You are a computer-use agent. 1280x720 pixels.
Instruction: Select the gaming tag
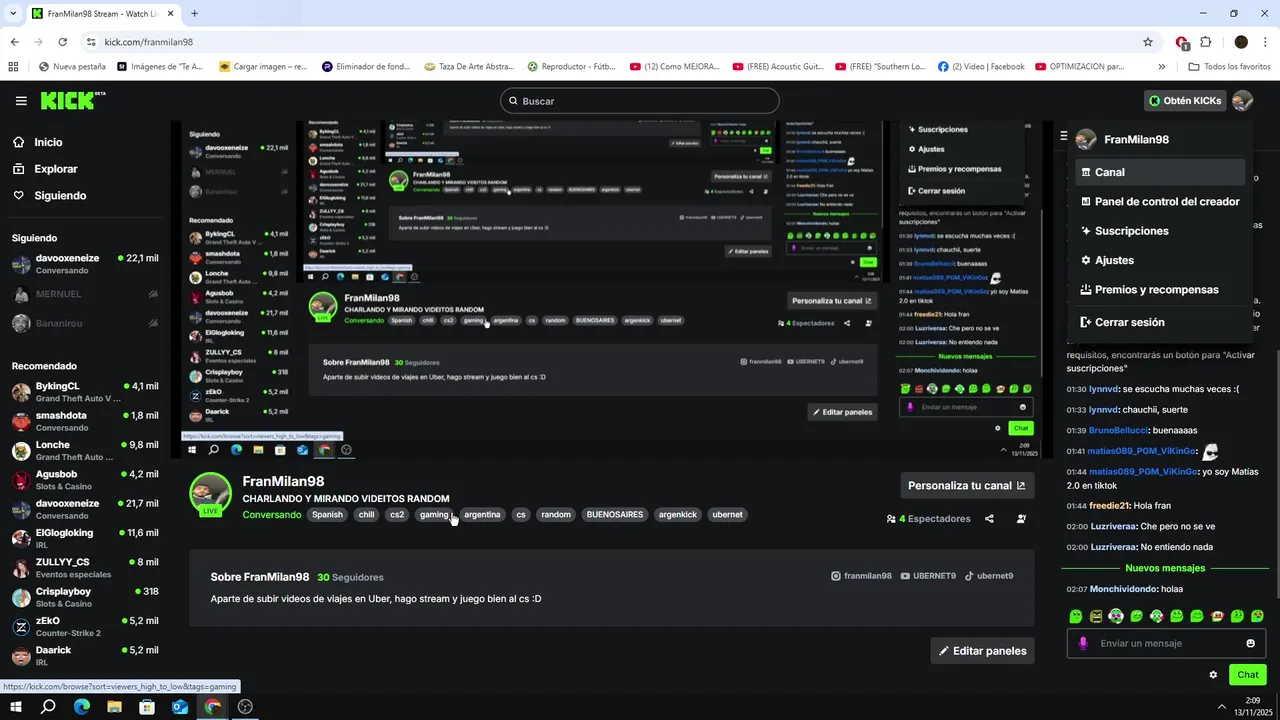point(434,515)
